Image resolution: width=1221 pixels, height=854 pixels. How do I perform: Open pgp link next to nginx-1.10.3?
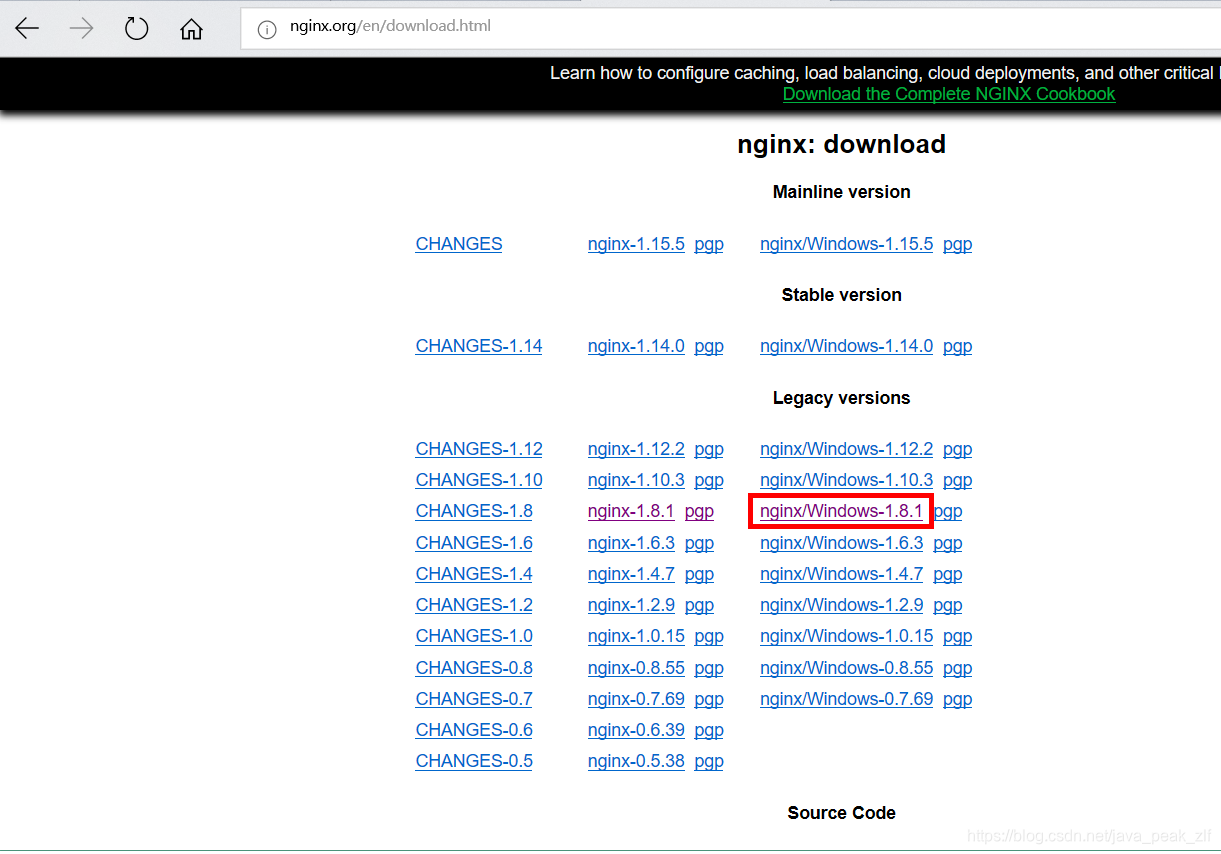(709, 480)
